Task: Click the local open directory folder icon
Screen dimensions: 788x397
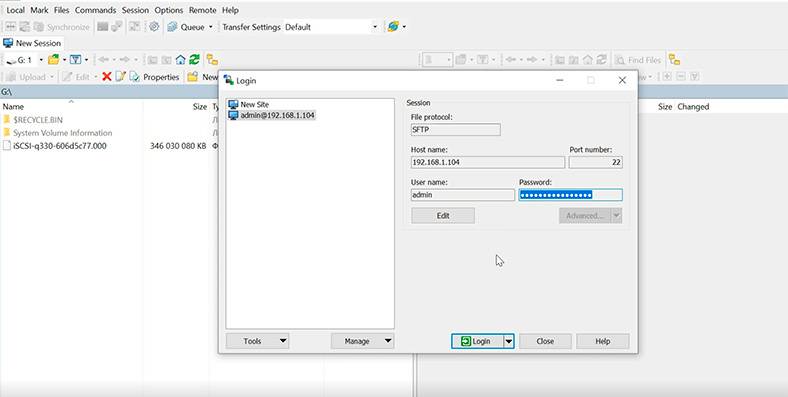Action: coord(54,60)
